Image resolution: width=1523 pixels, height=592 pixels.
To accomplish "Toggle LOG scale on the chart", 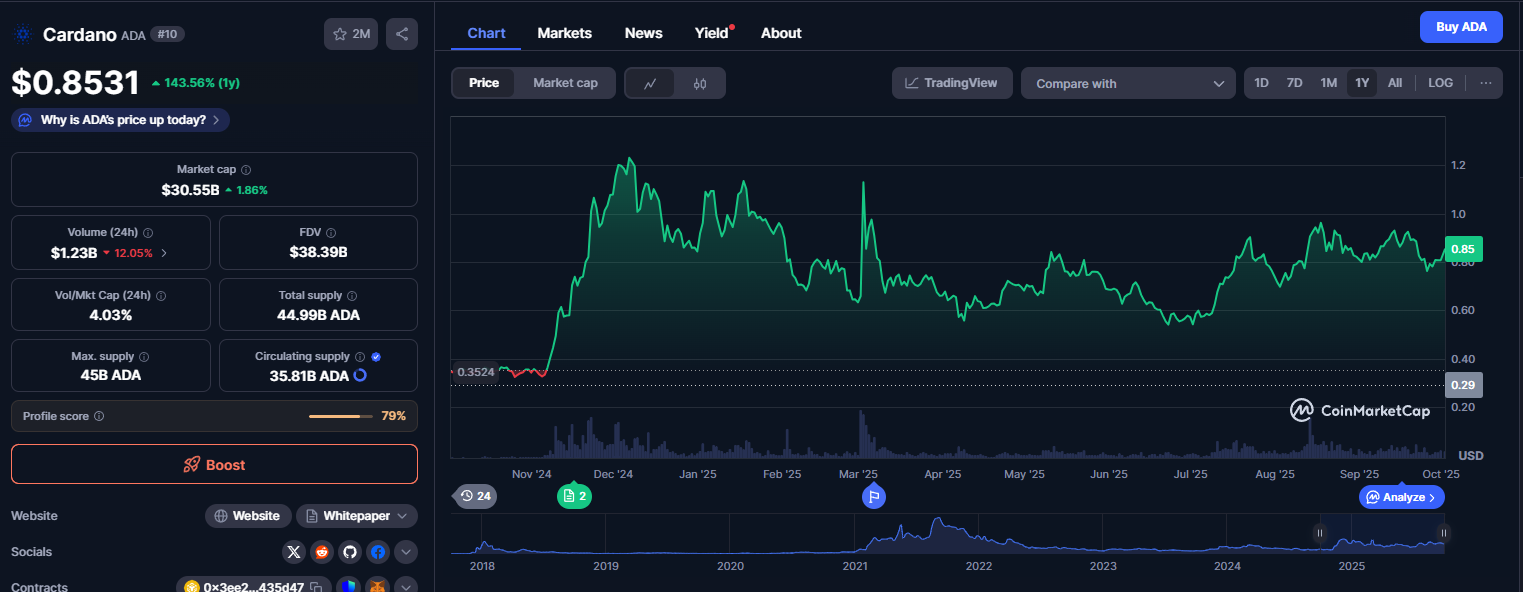I will point(1440,83).
